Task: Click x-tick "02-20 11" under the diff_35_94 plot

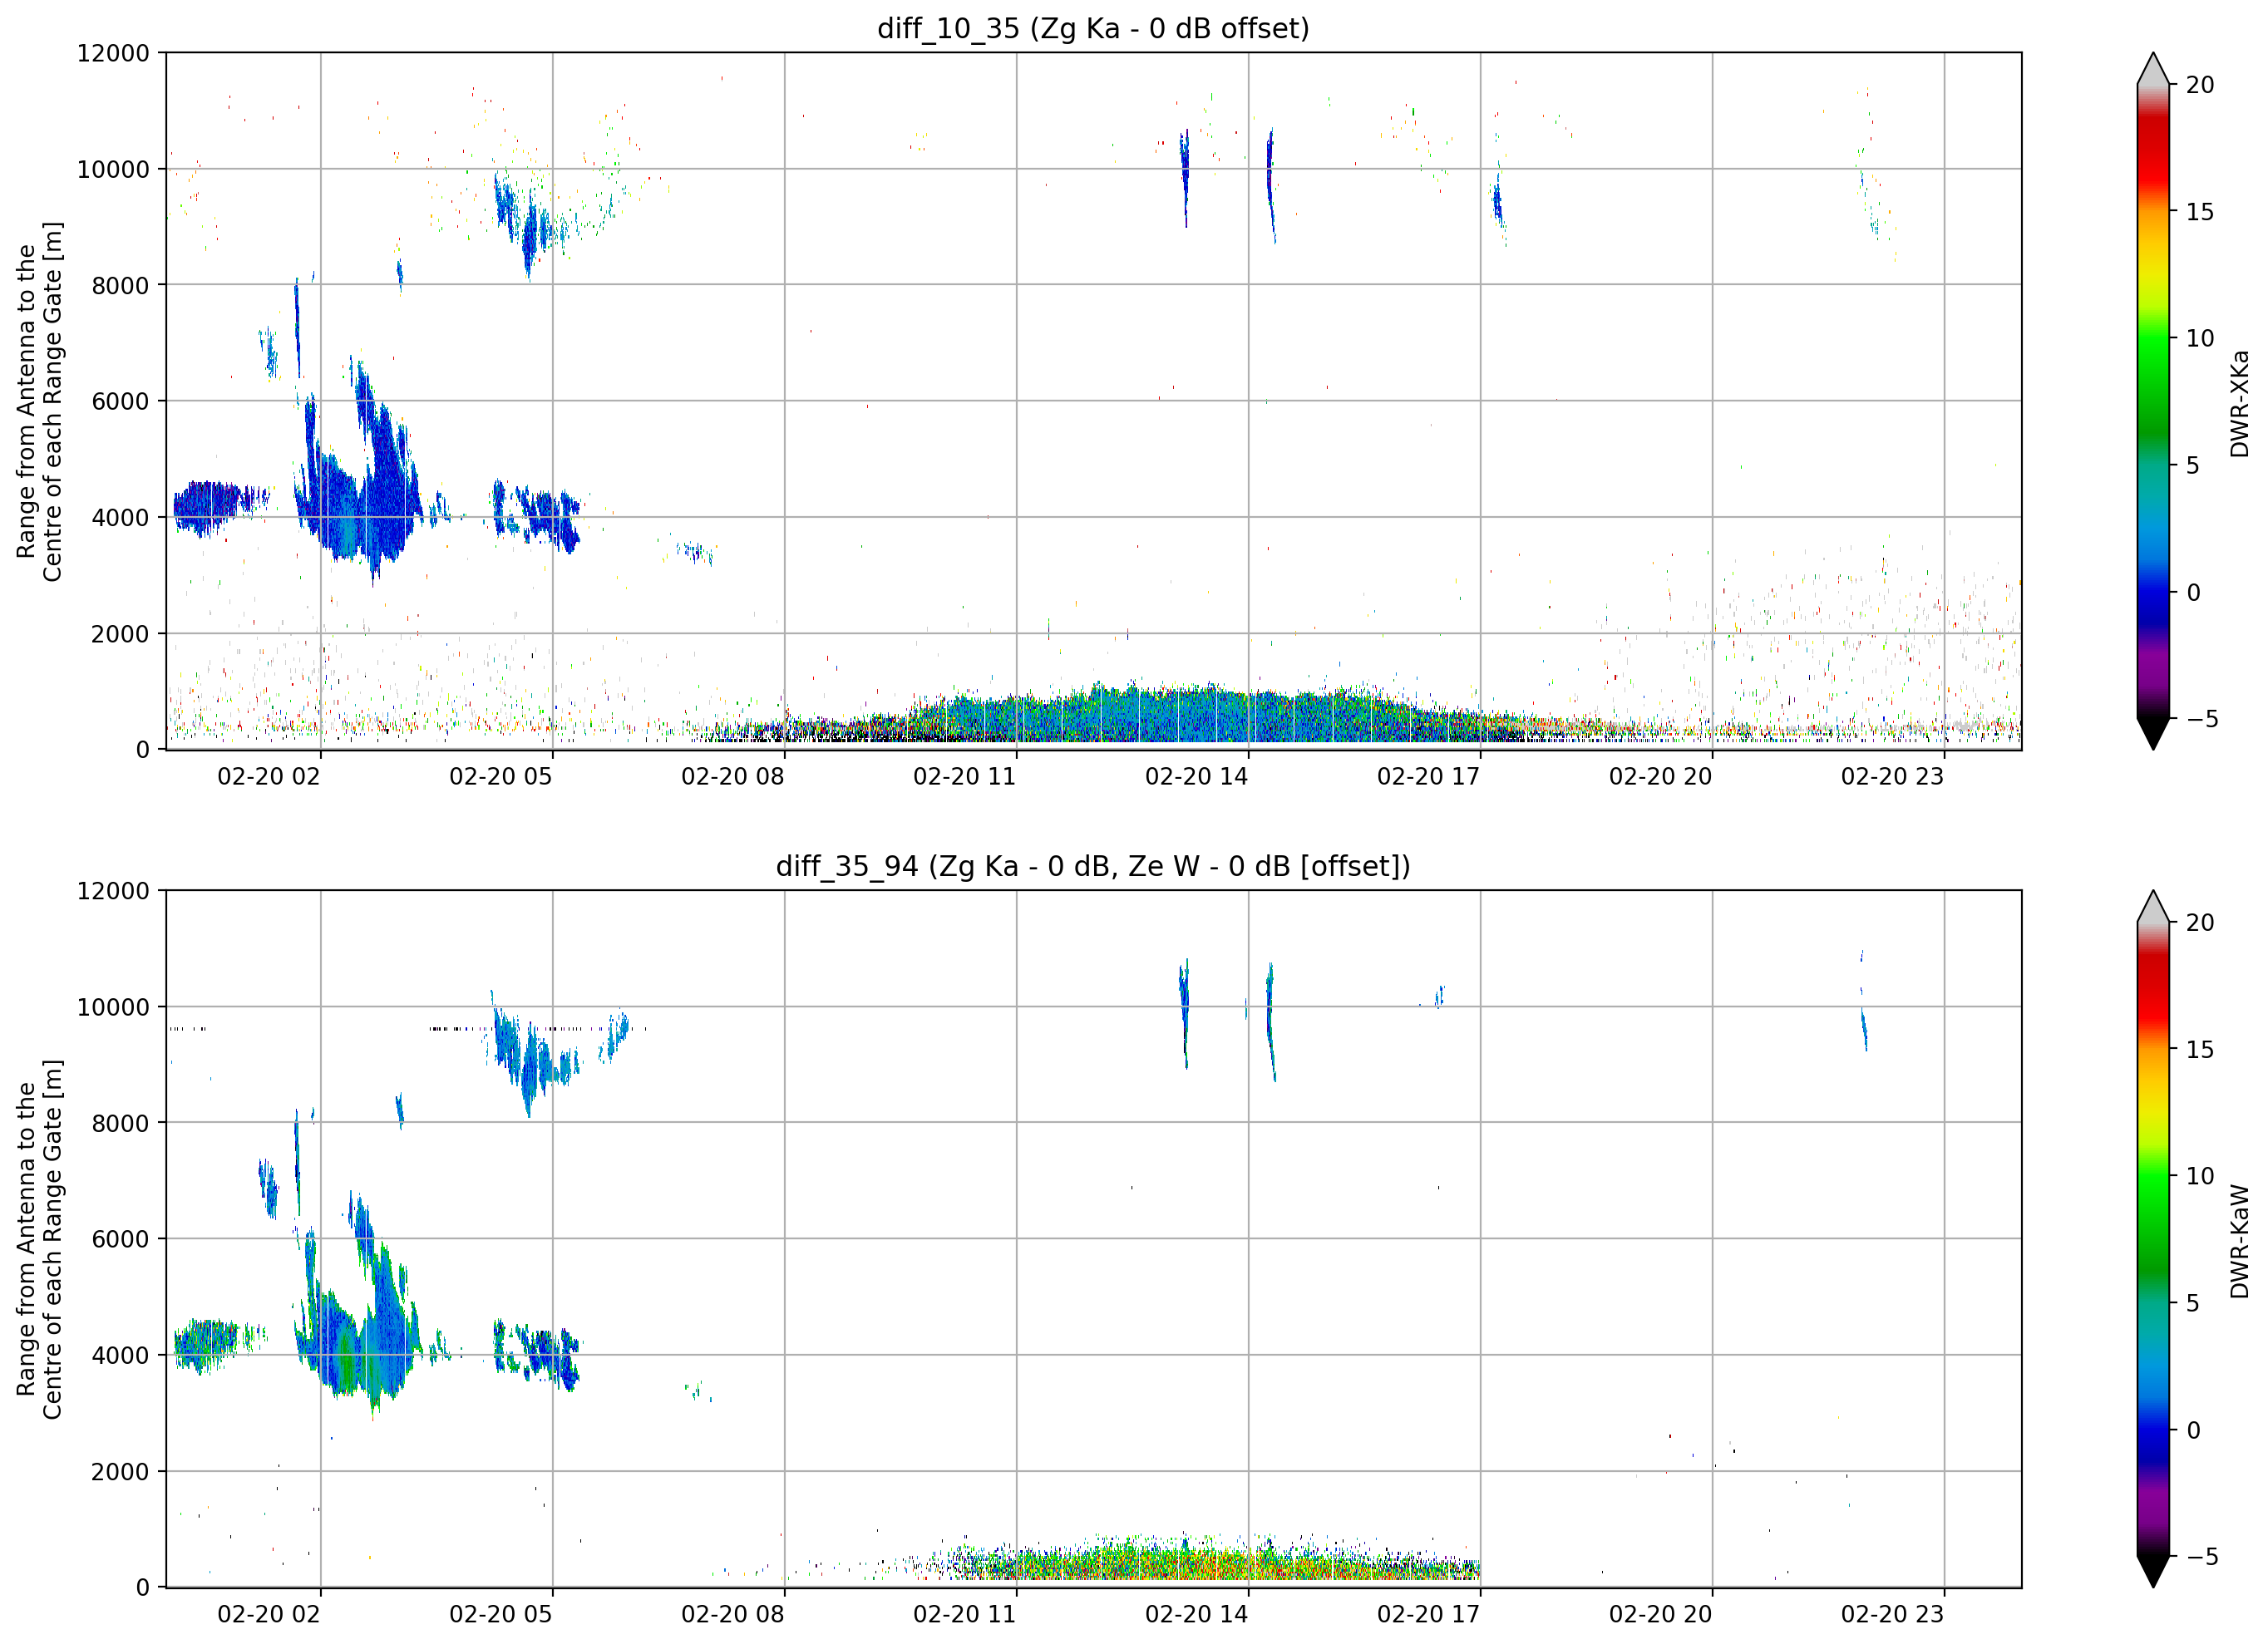Action: (965, 1615)
